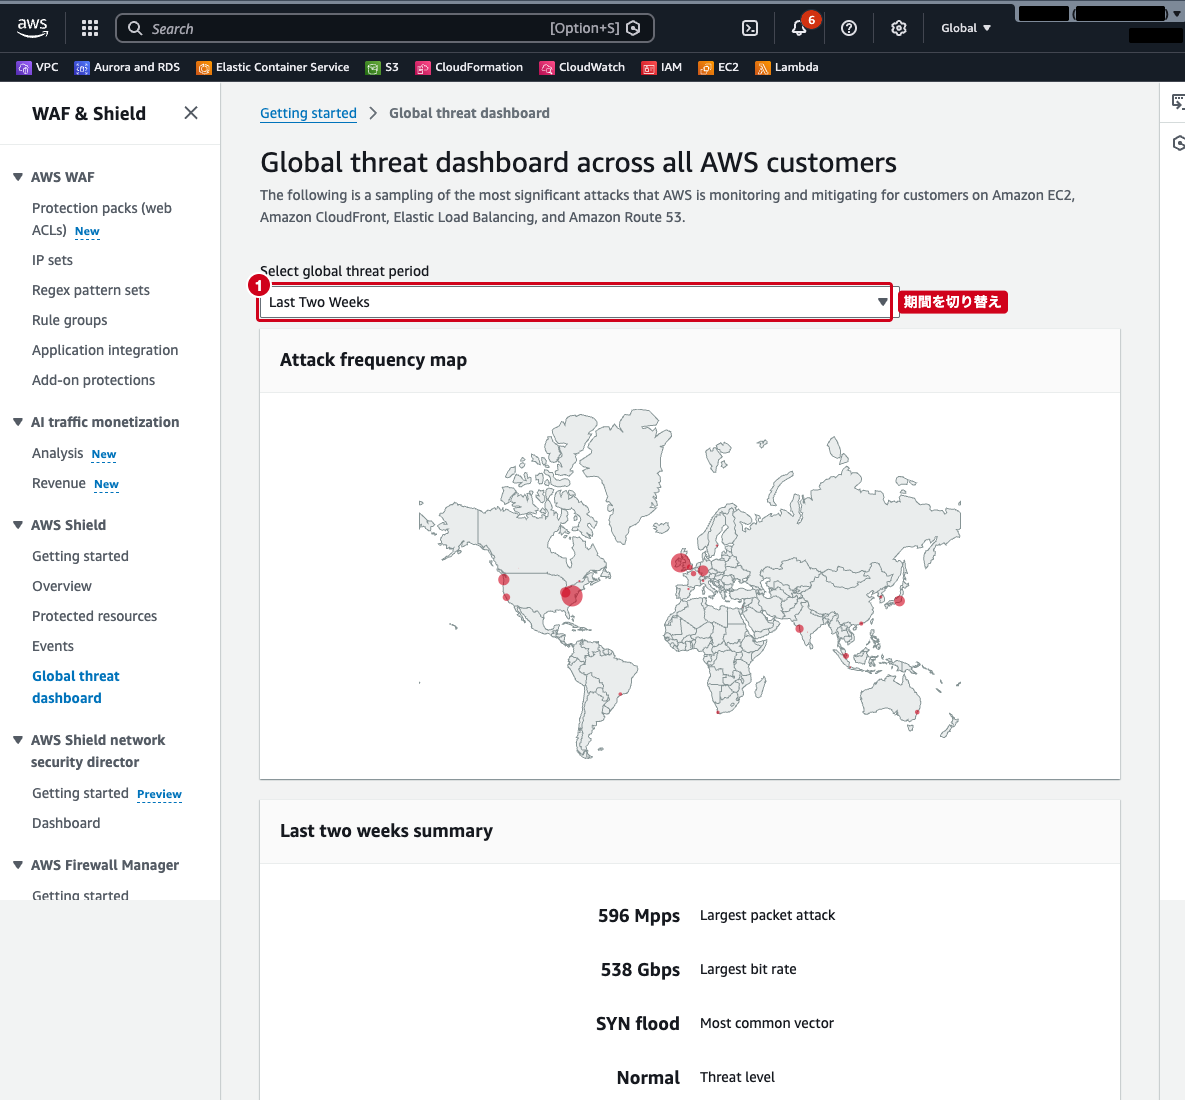Open Shield Events page
Screen dimensions: 1185x1100
point(53,646)
